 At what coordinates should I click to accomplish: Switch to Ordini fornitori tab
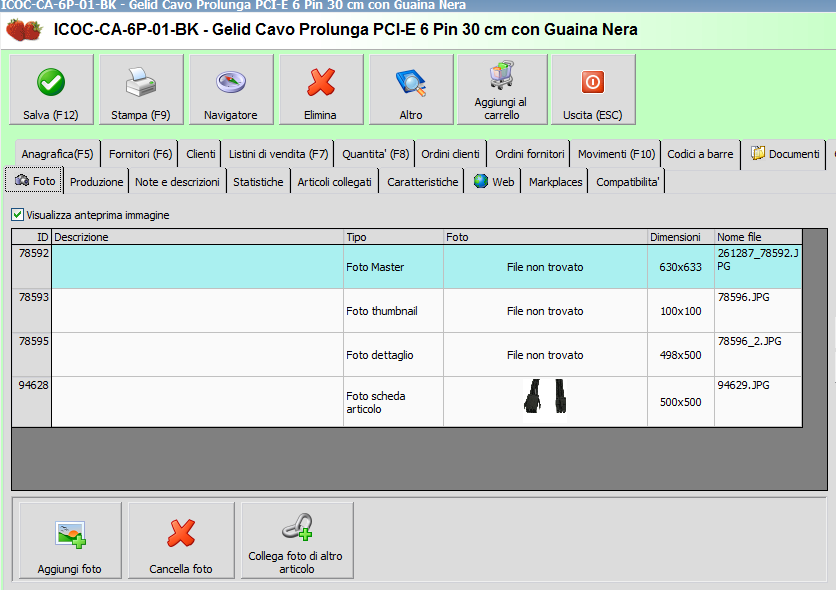pos(529,154)
